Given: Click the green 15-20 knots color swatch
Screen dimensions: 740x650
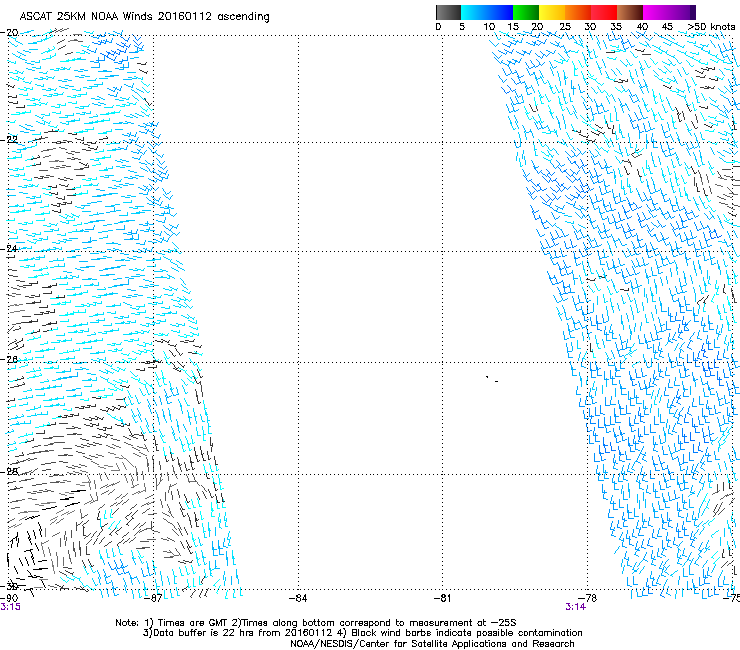Looking at the screenshot, I should coord(525,12).
